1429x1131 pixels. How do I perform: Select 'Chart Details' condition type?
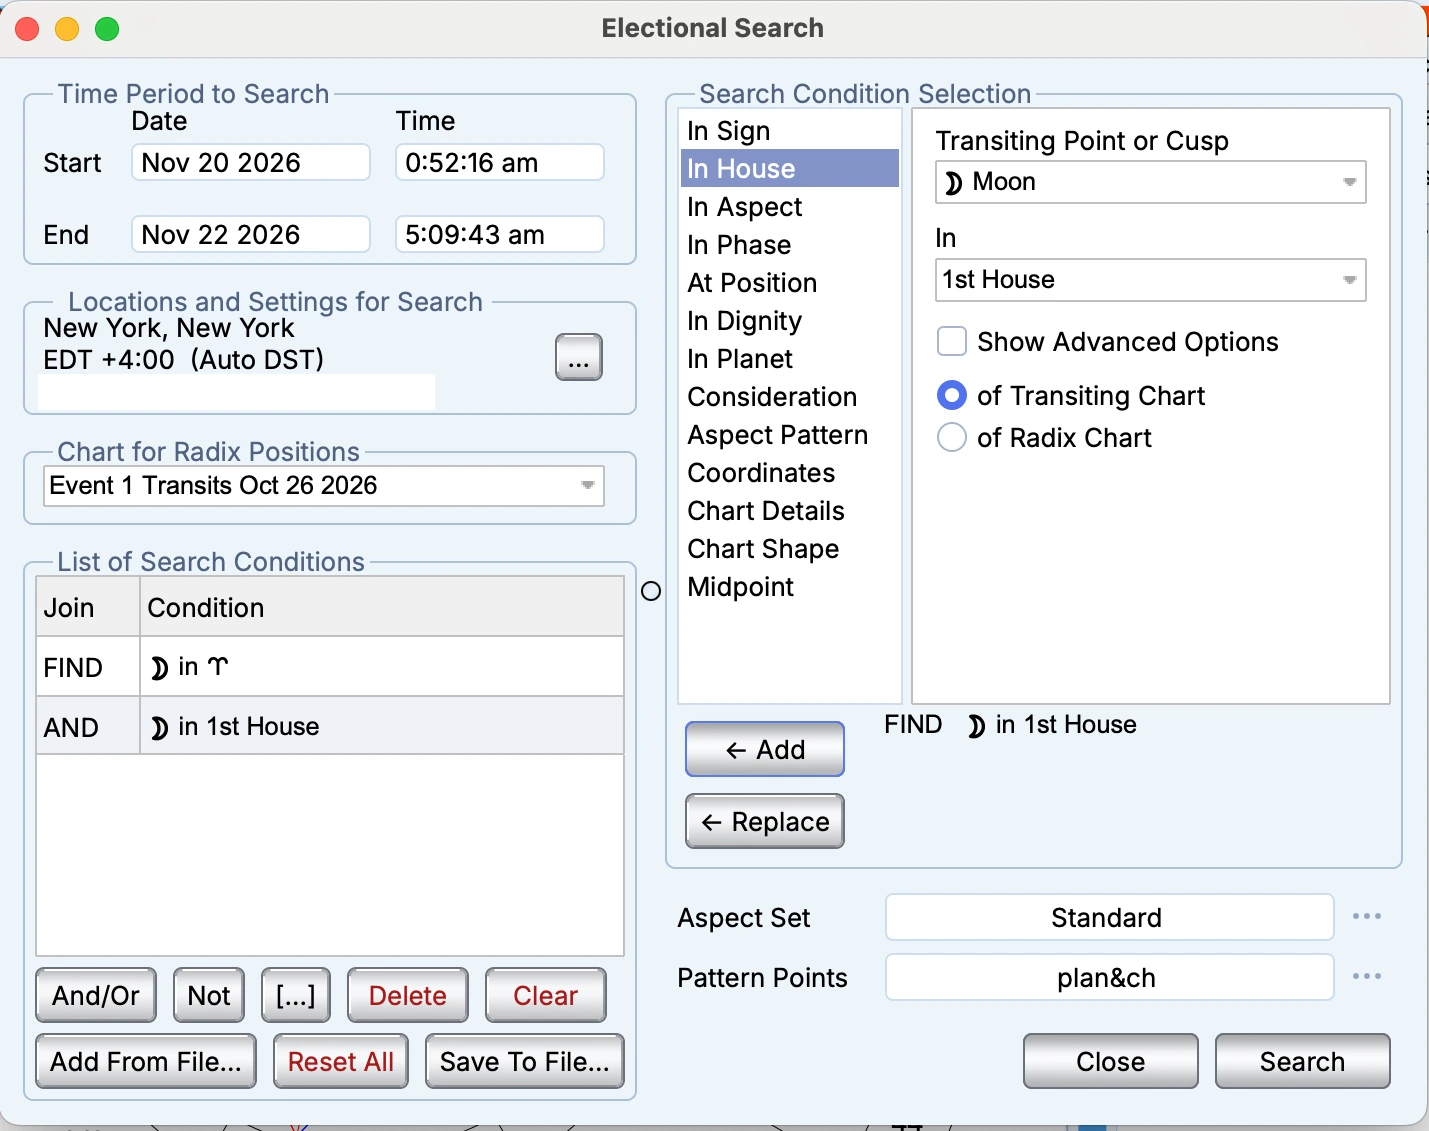pos(789,511)
